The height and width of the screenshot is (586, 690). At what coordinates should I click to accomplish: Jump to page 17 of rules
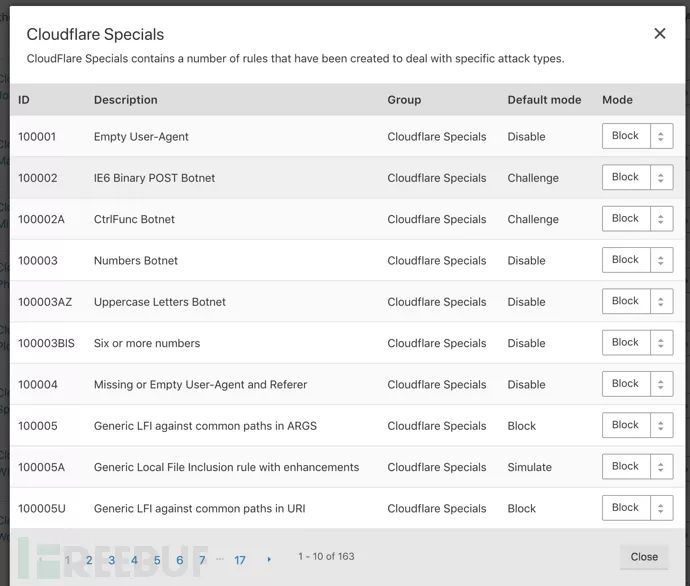(x=240, y=560)
